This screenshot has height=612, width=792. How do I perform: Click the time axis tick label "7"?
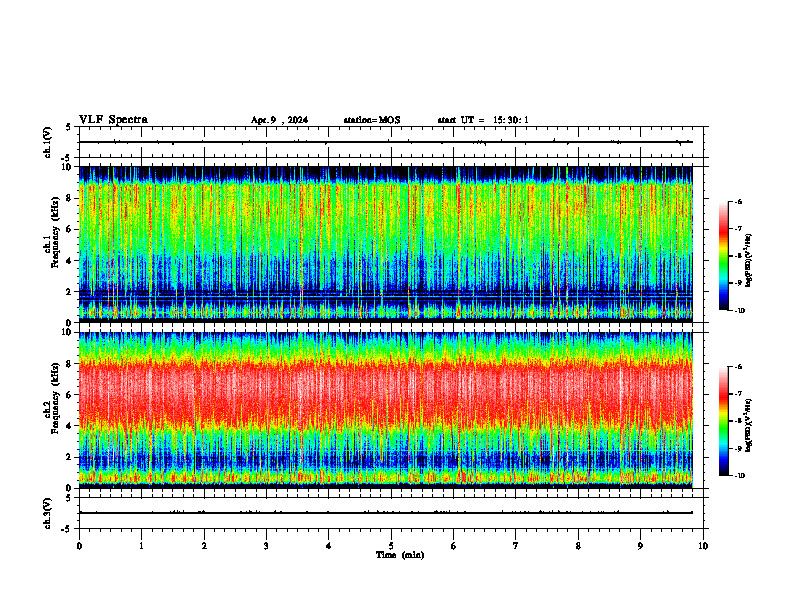[516, 546]
